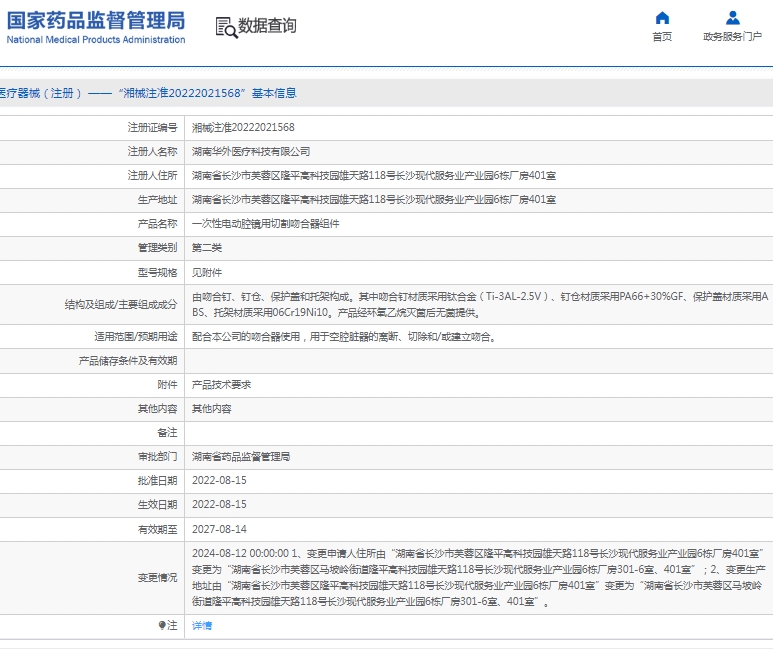Select registration number value 湘械注准20222021568
The image size is (773, 649).
click(x=243, y=127)
